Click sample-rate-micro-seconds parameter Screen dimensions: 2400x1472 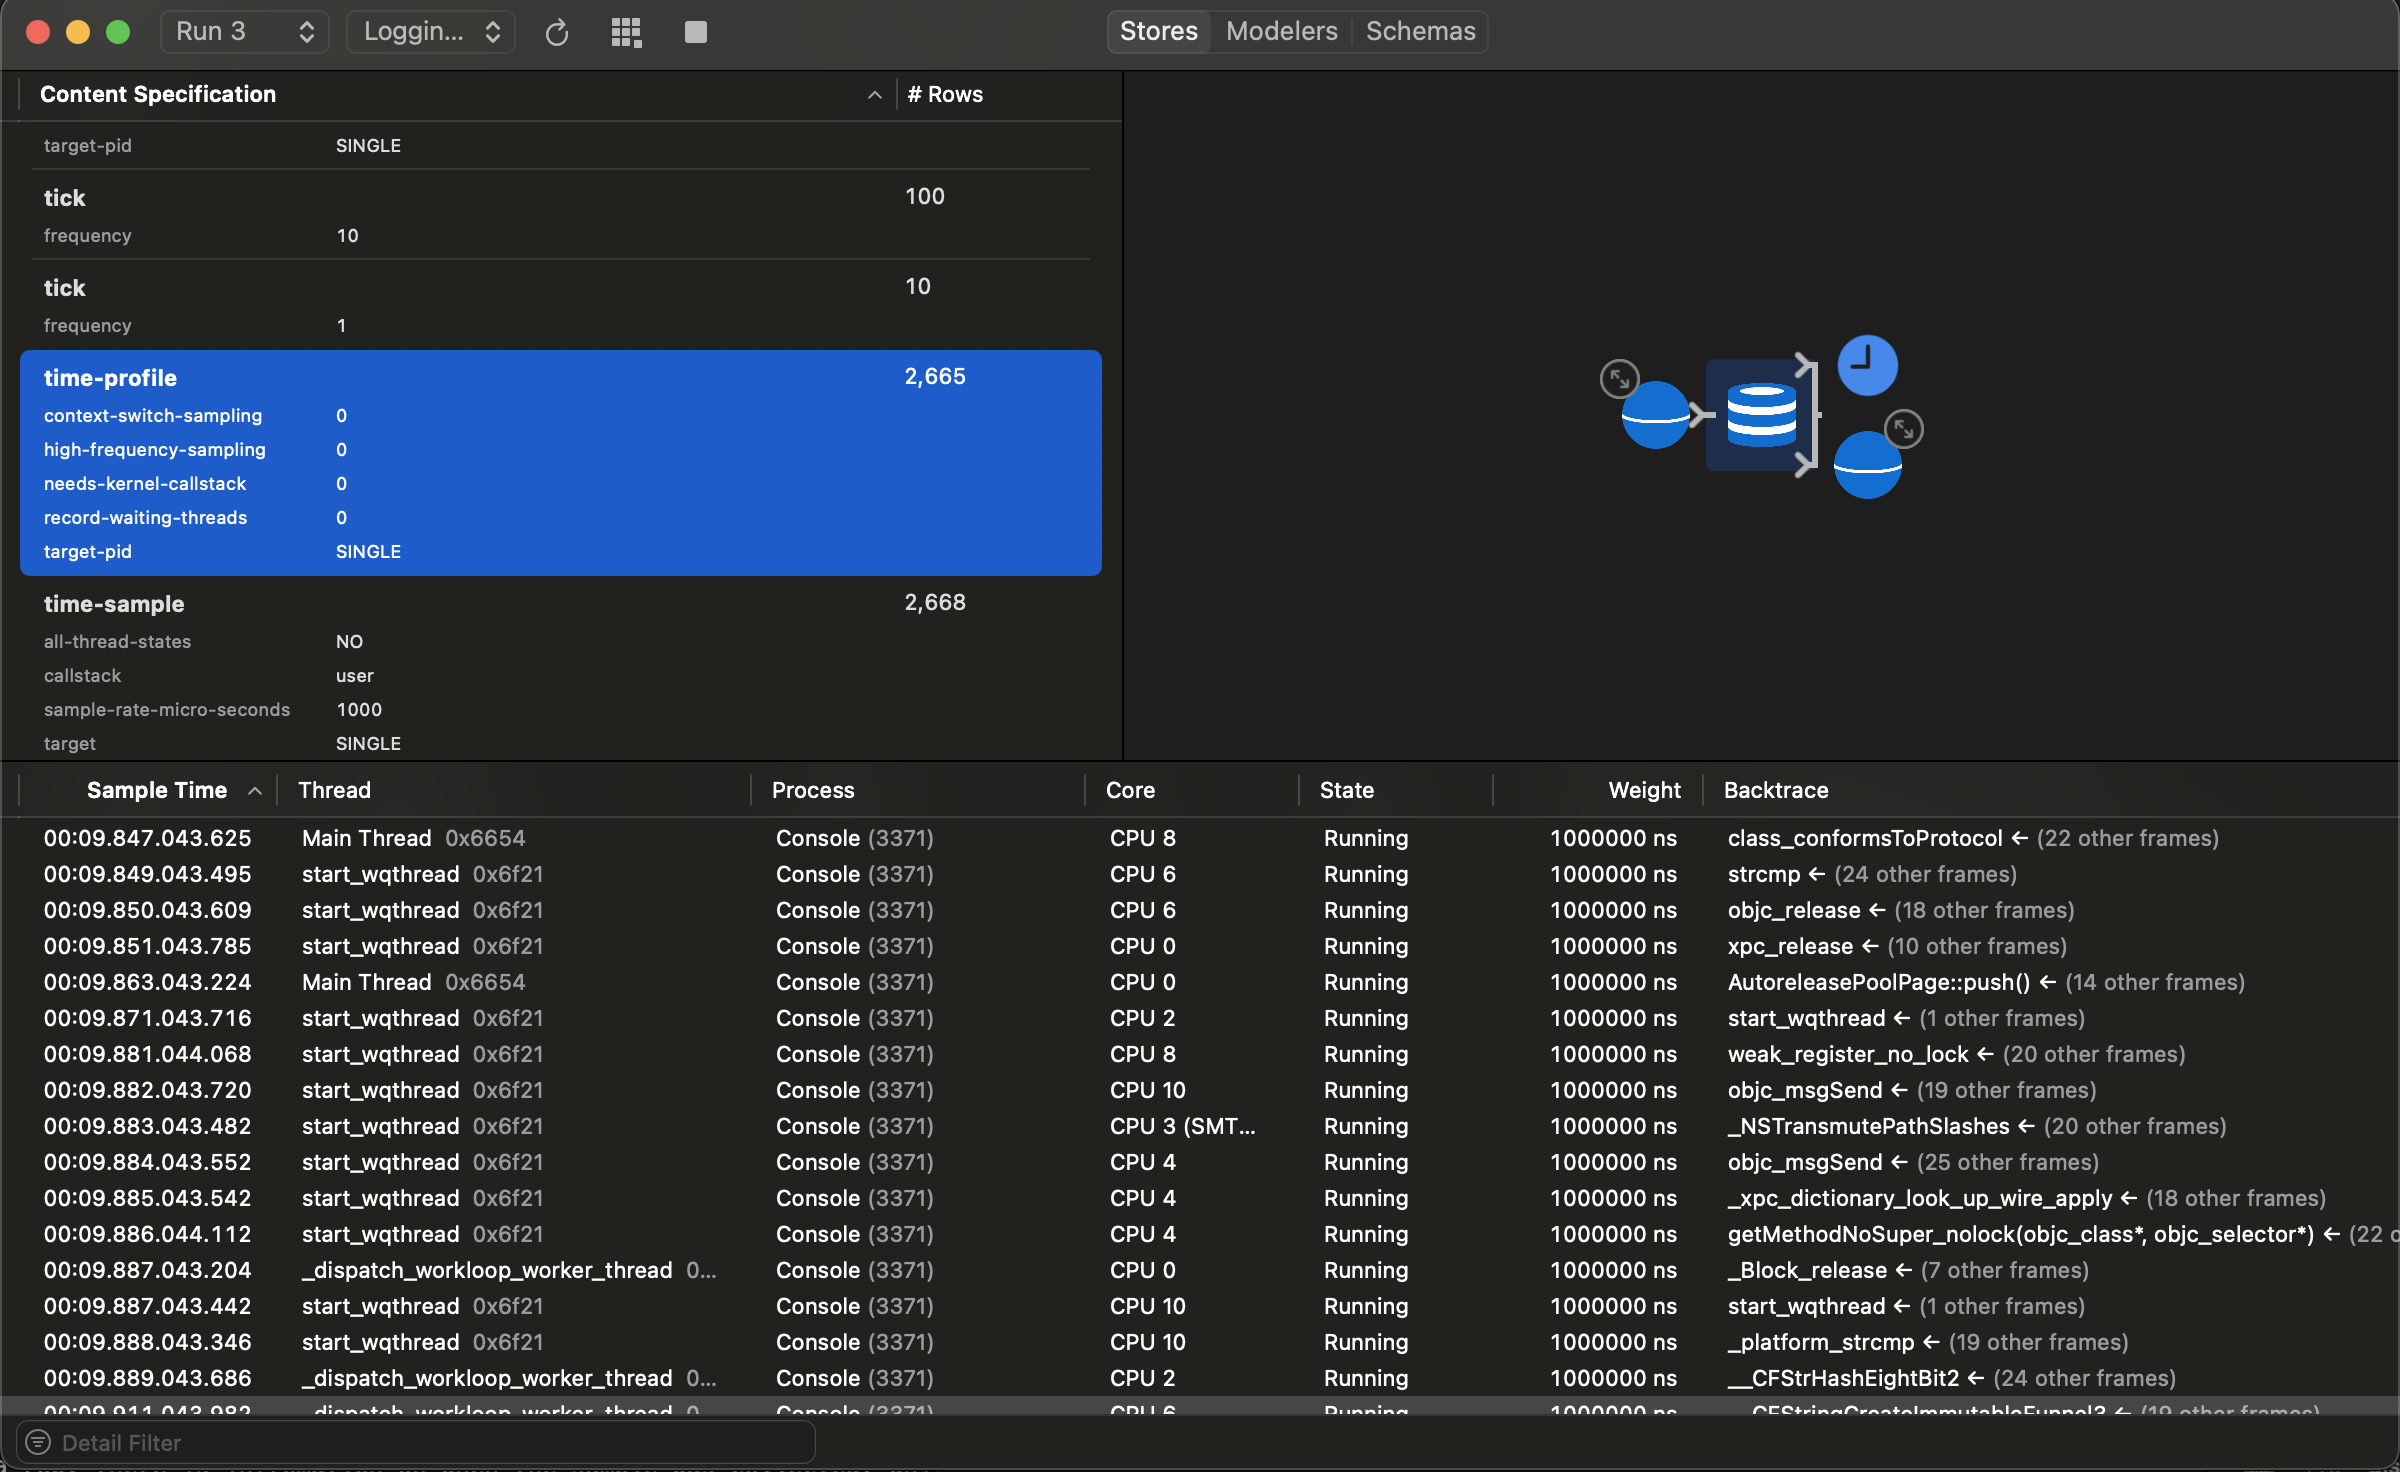pyautogui.click(x=167, y=709)
